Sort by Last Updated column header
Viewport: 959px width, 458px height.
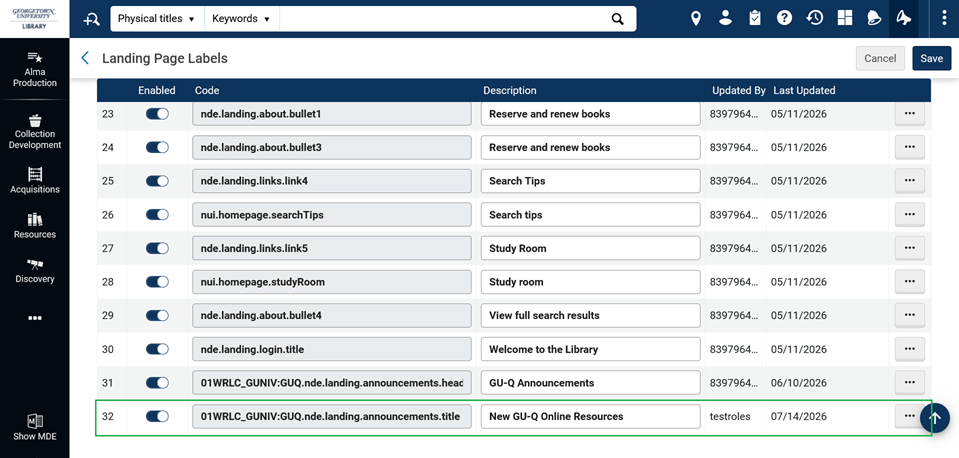click(804, 90)
